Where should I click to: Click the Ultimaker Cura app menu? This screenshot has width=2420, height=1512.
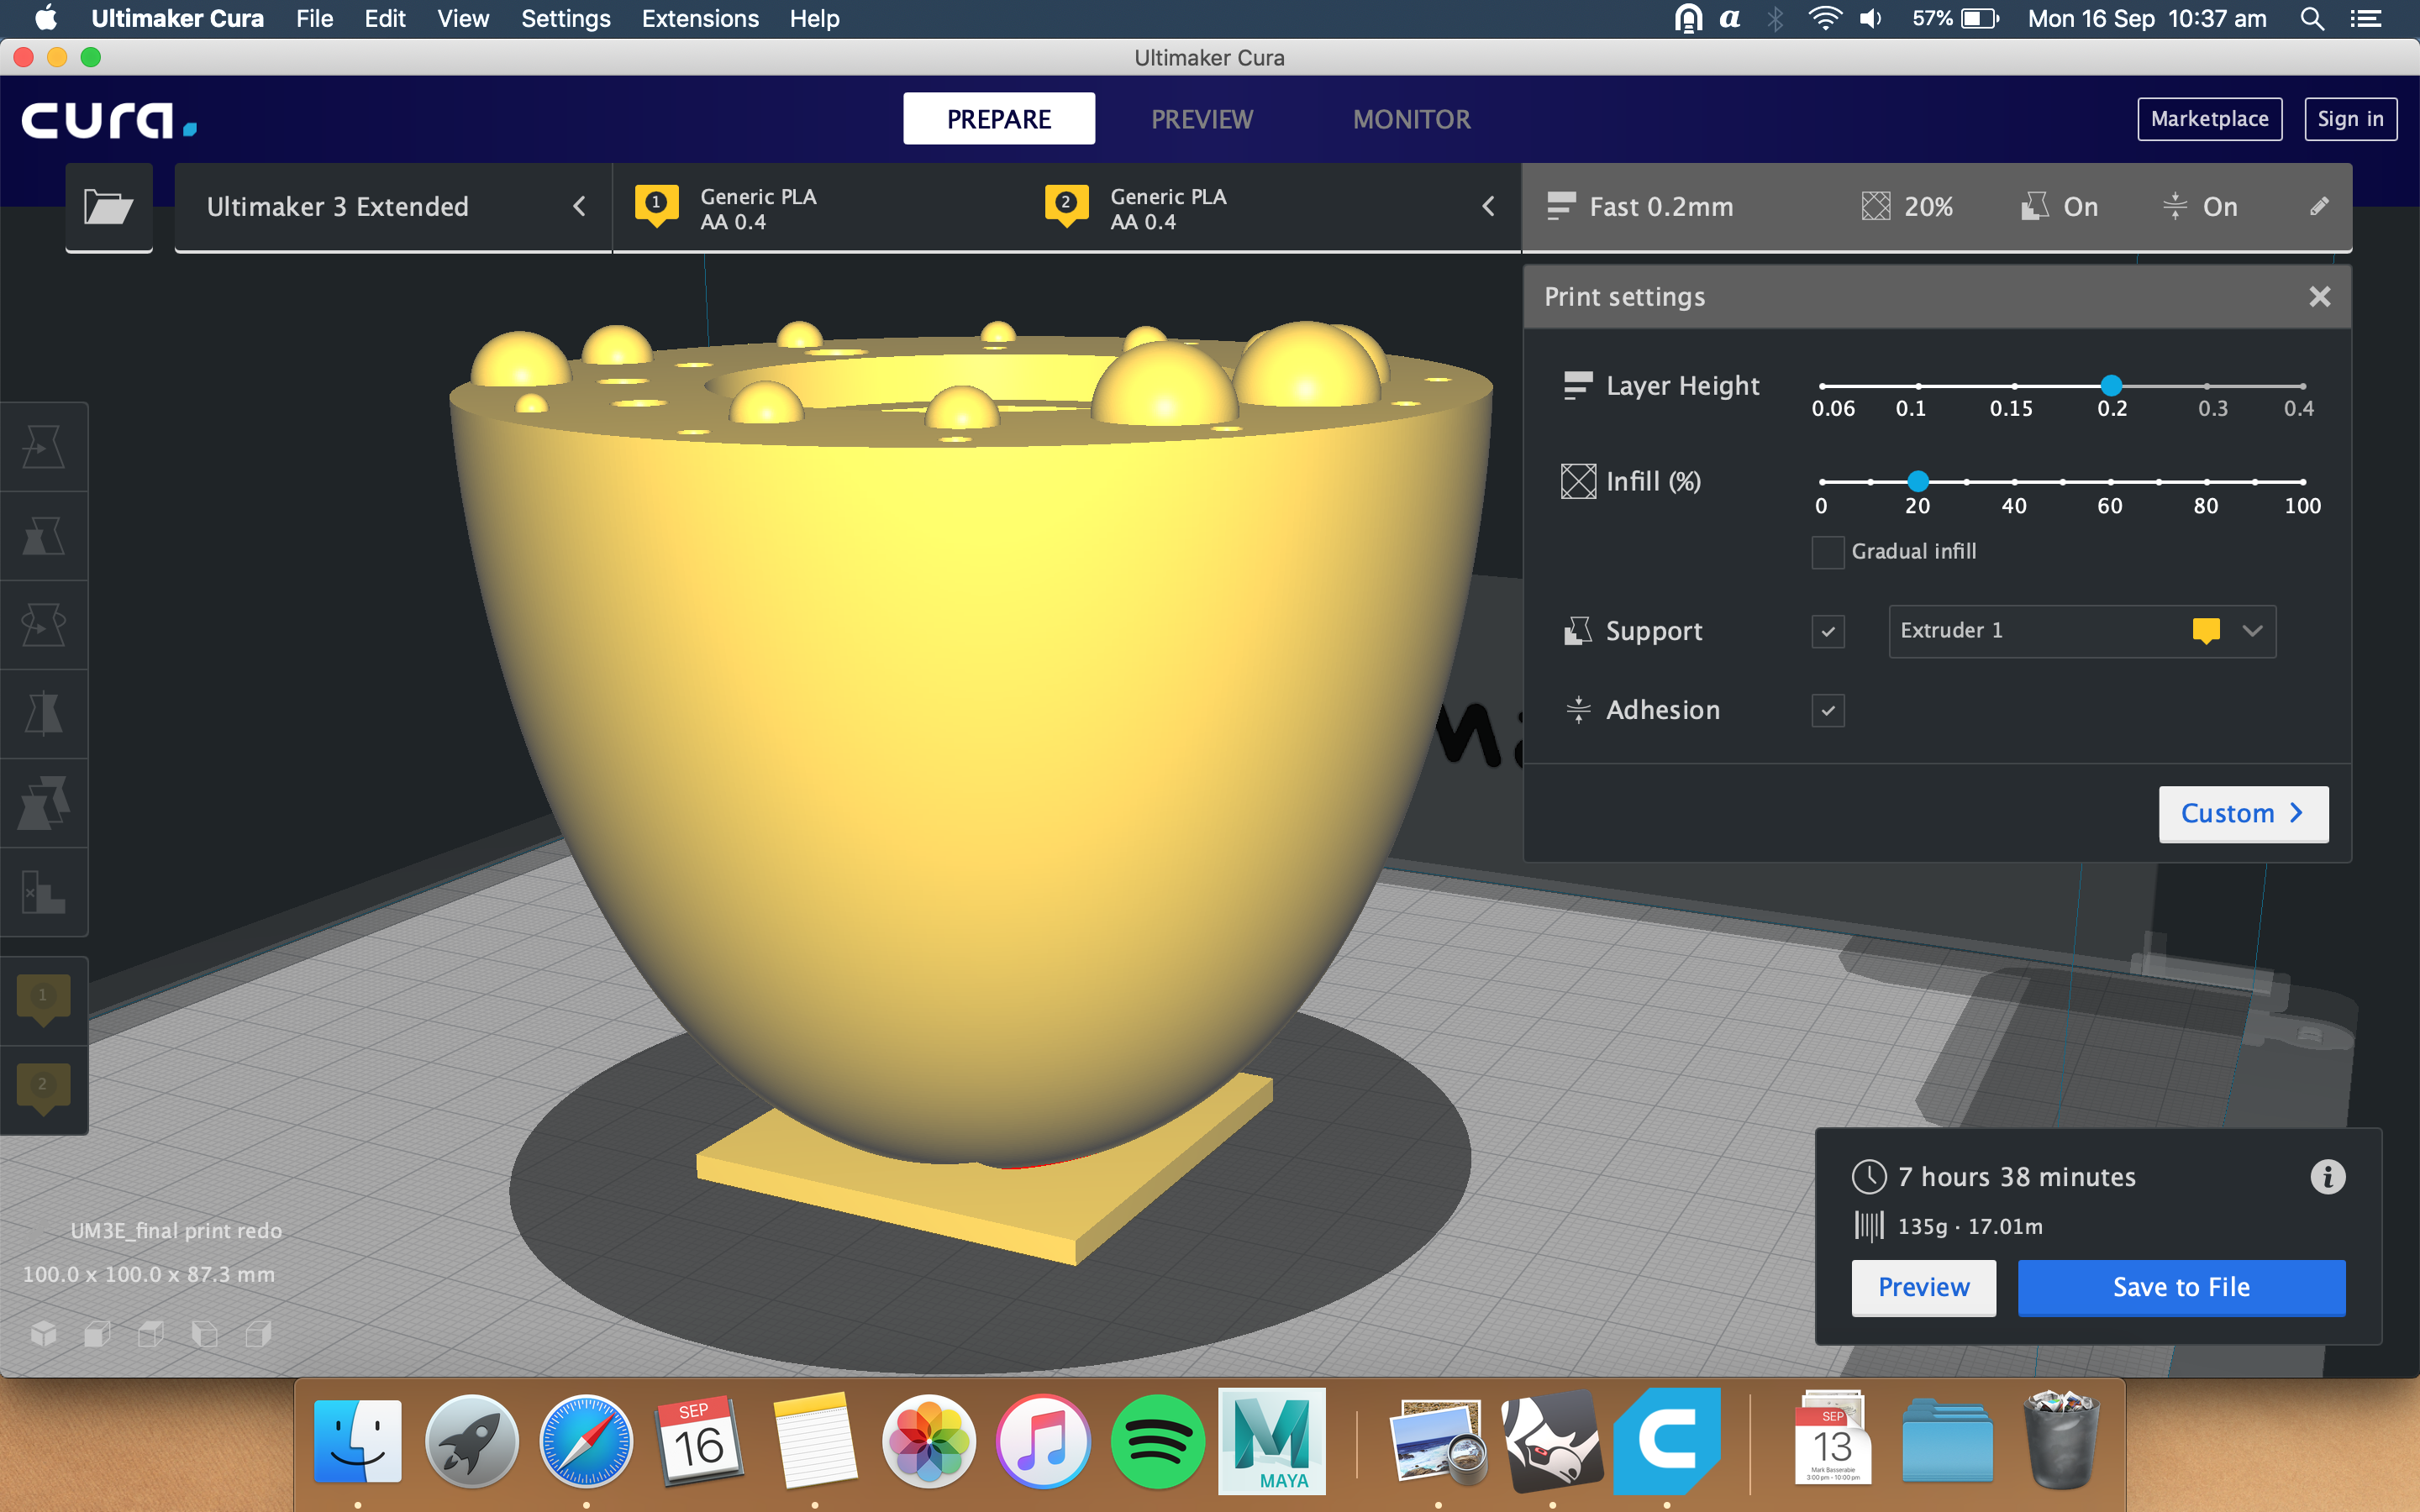[x=177, y=19]
